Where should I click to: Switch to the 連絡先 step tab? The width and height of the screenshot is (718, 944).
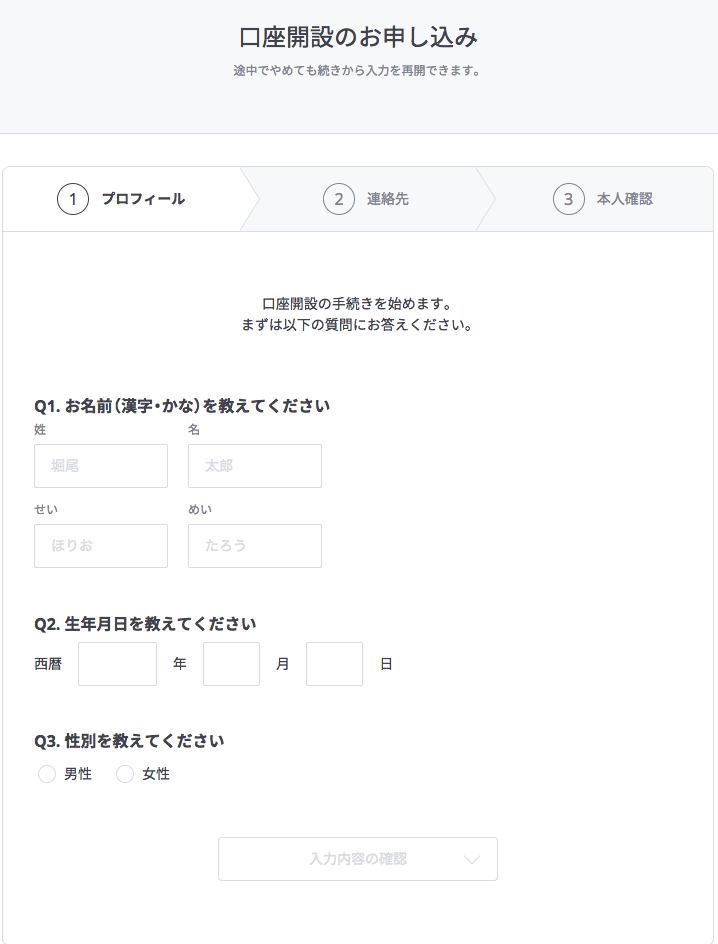(x=367, y=199)
